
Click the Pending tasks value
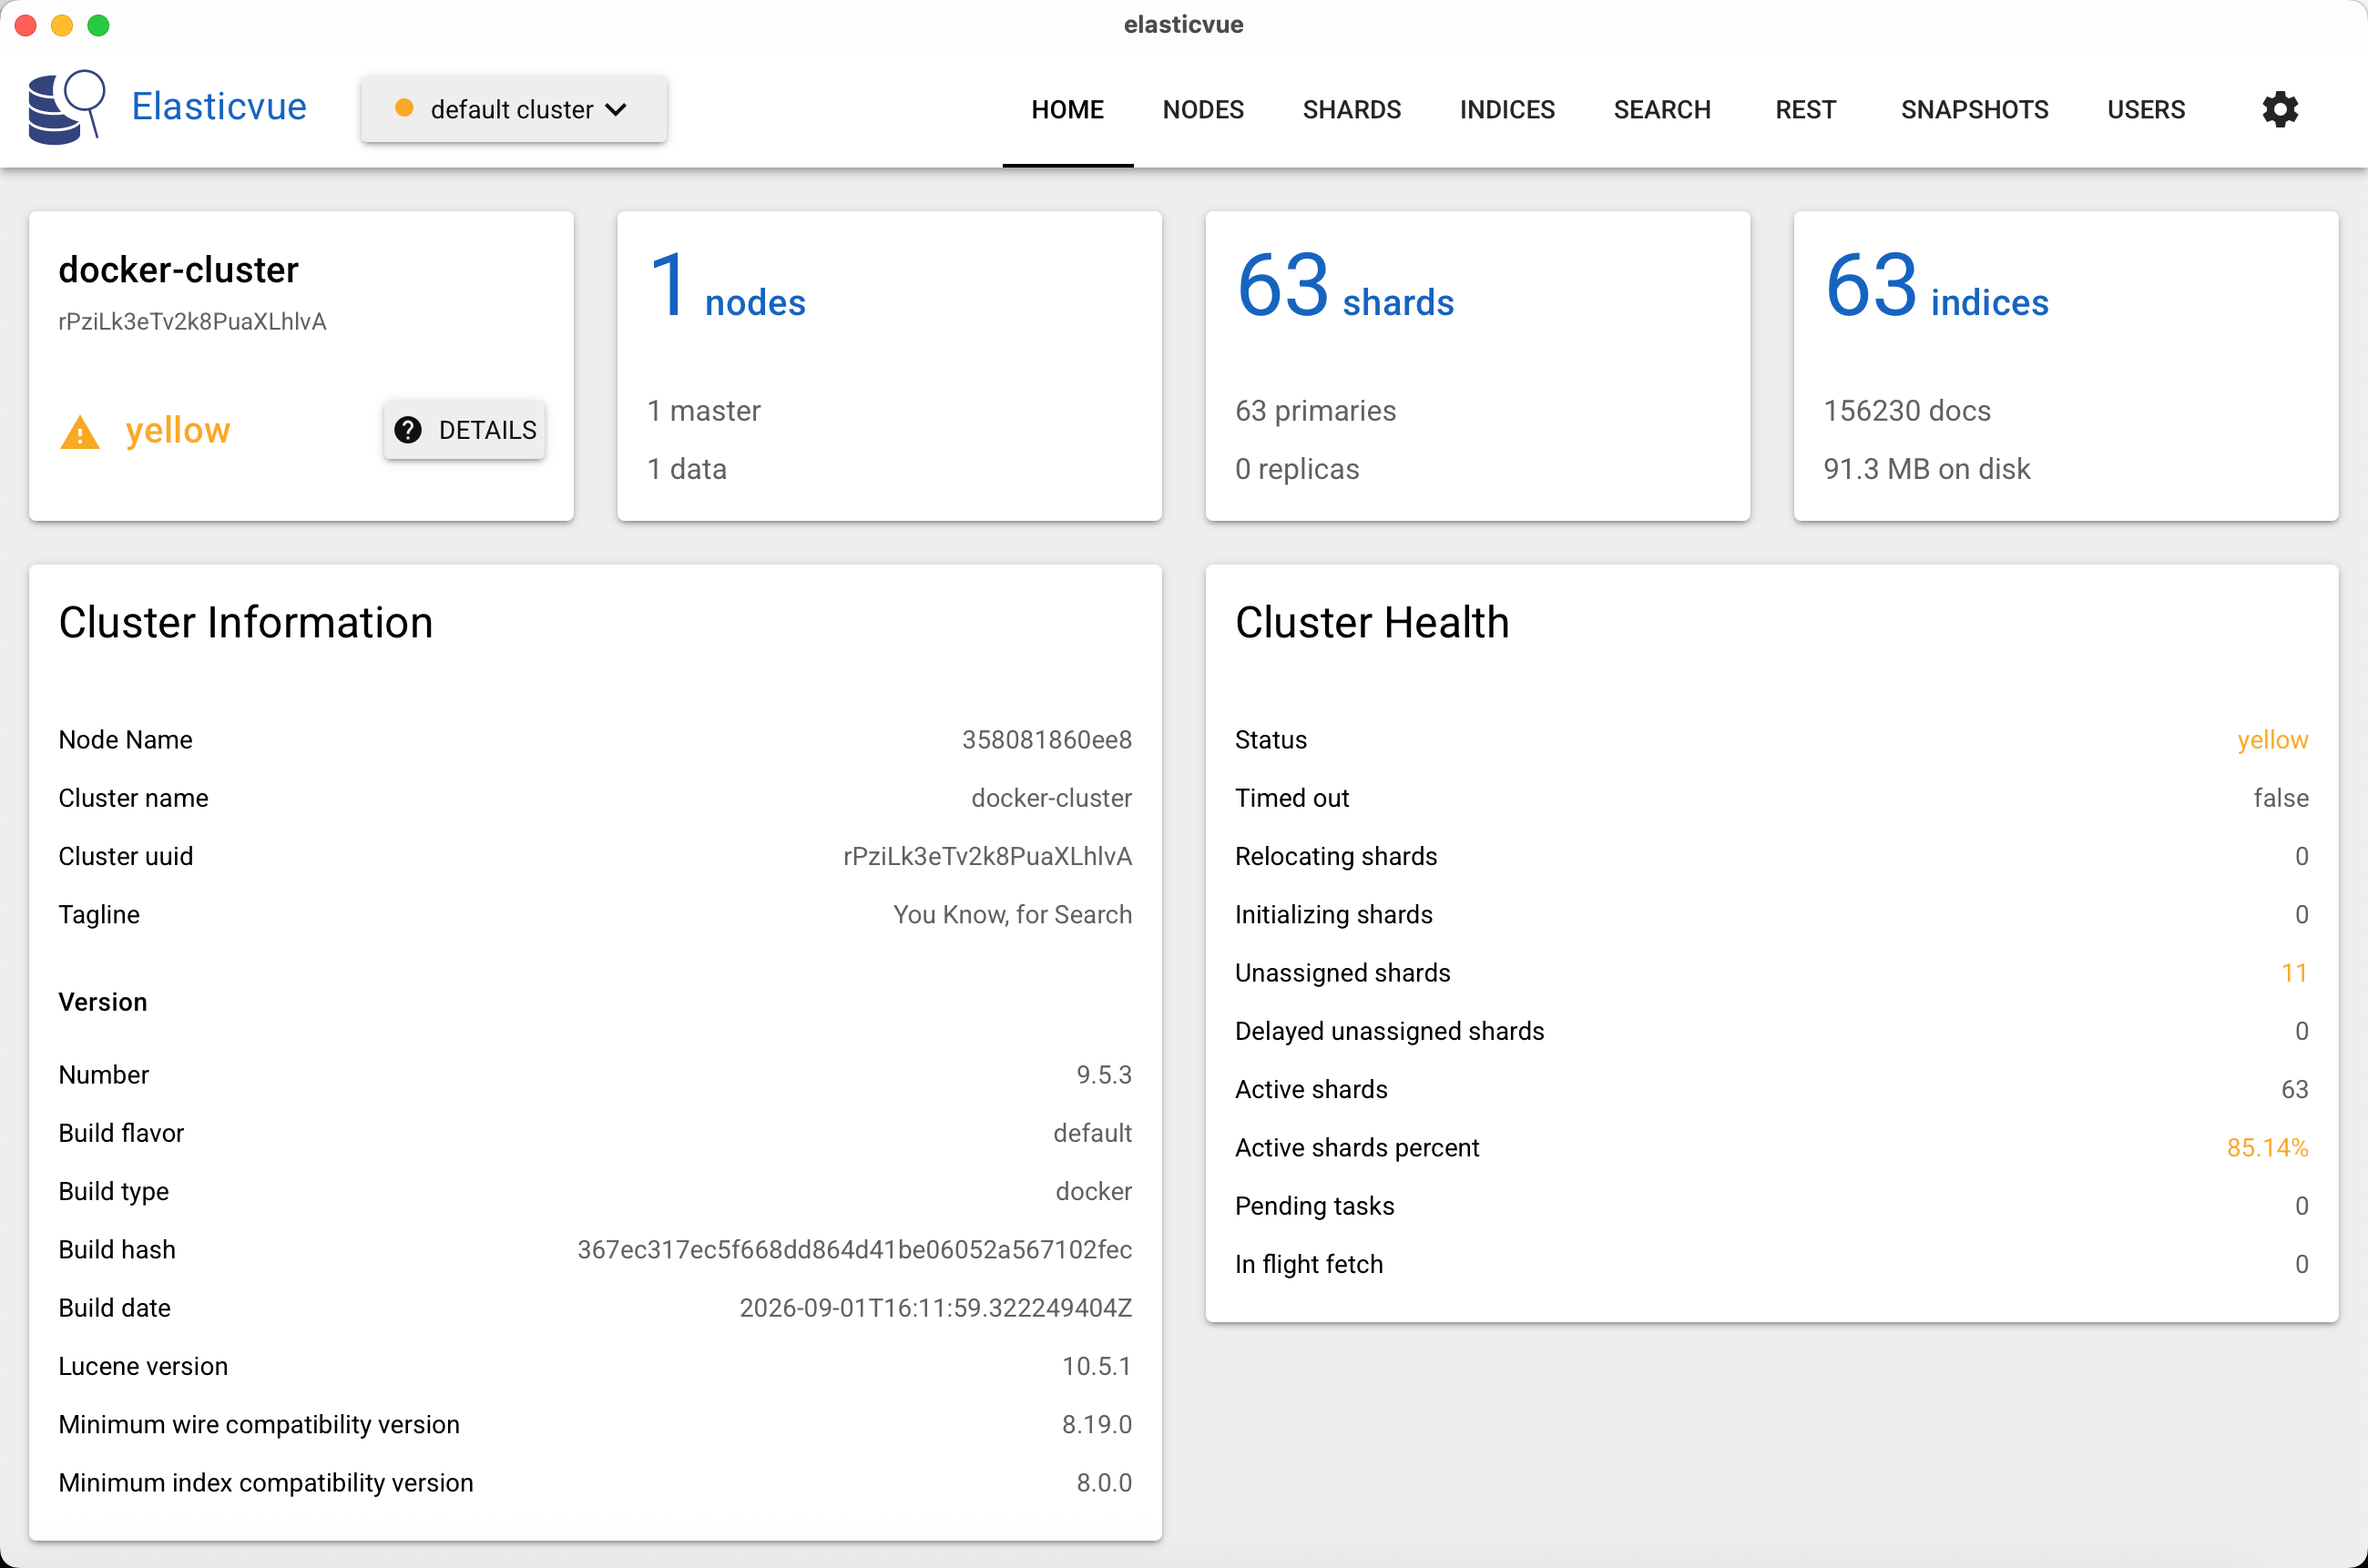2302,1206
